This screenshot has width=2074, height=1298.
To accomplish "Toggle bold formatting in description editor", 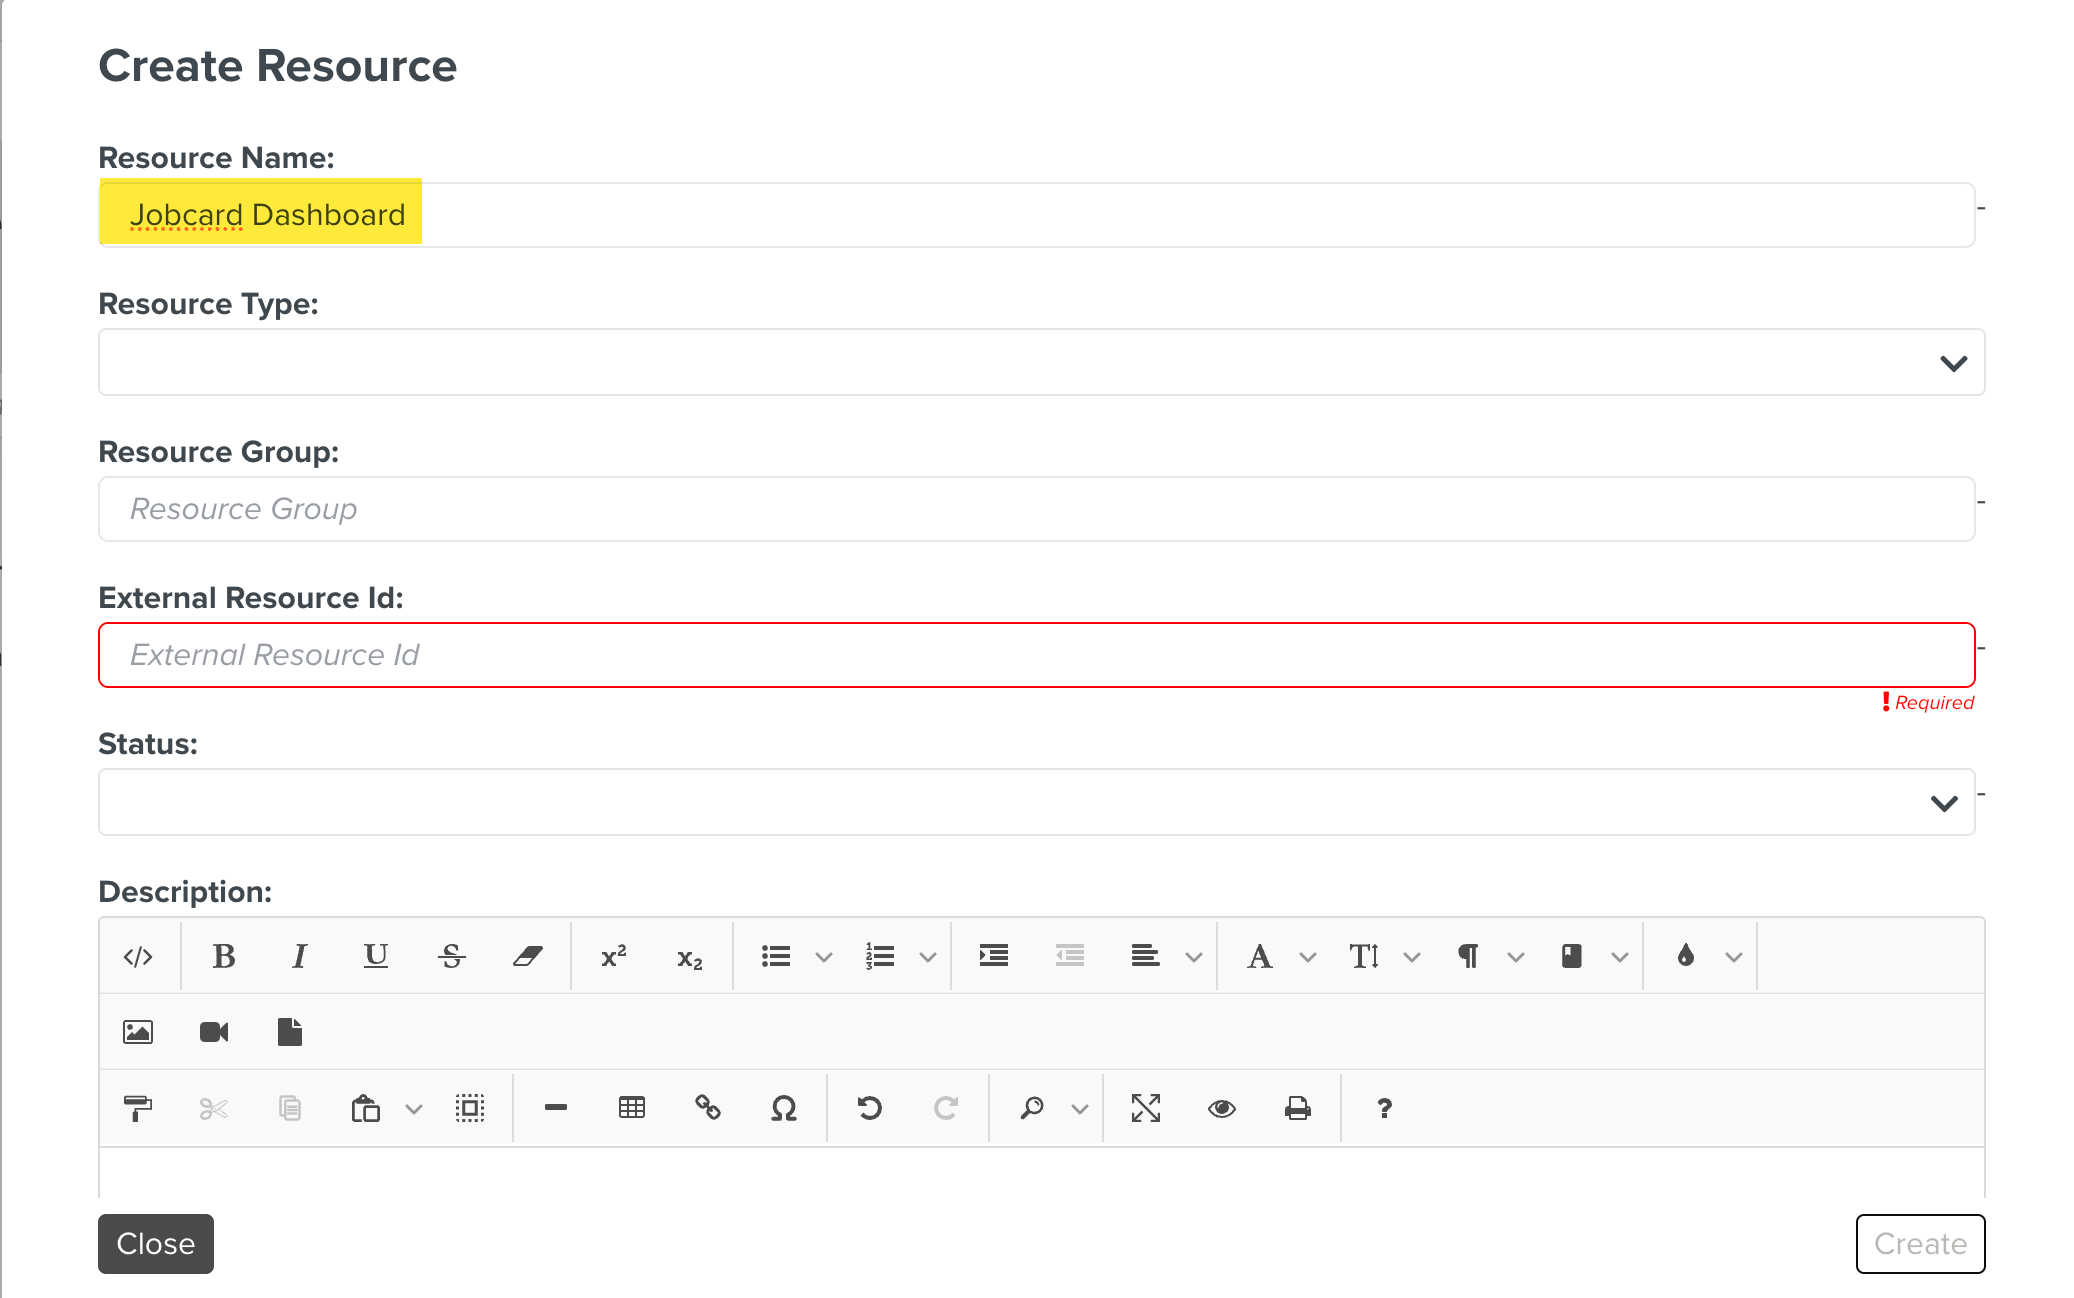I will [x=224, y=957].
